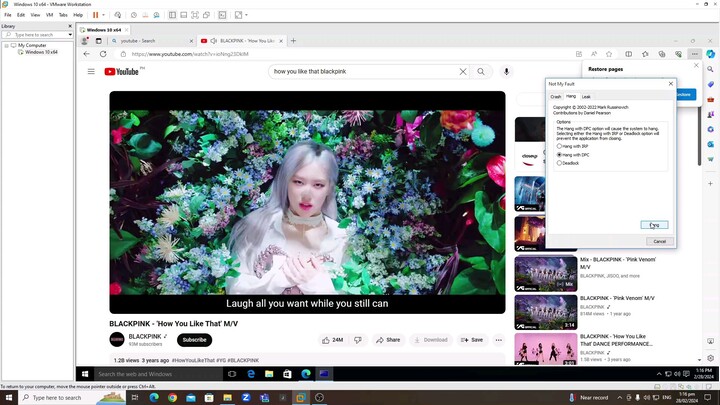Select the Hang with IRP radio button
The width and height of the screenshot is (720, 405).
(559, 146)
